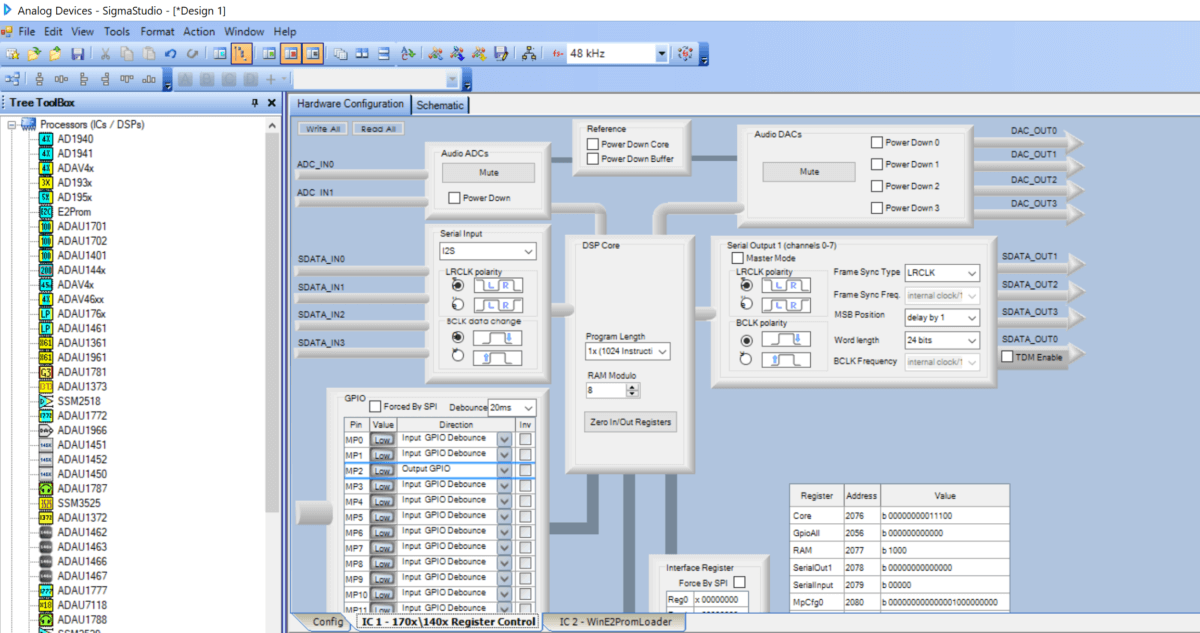Select the second Serial Output BCLK polarity radio

point(745,358)
